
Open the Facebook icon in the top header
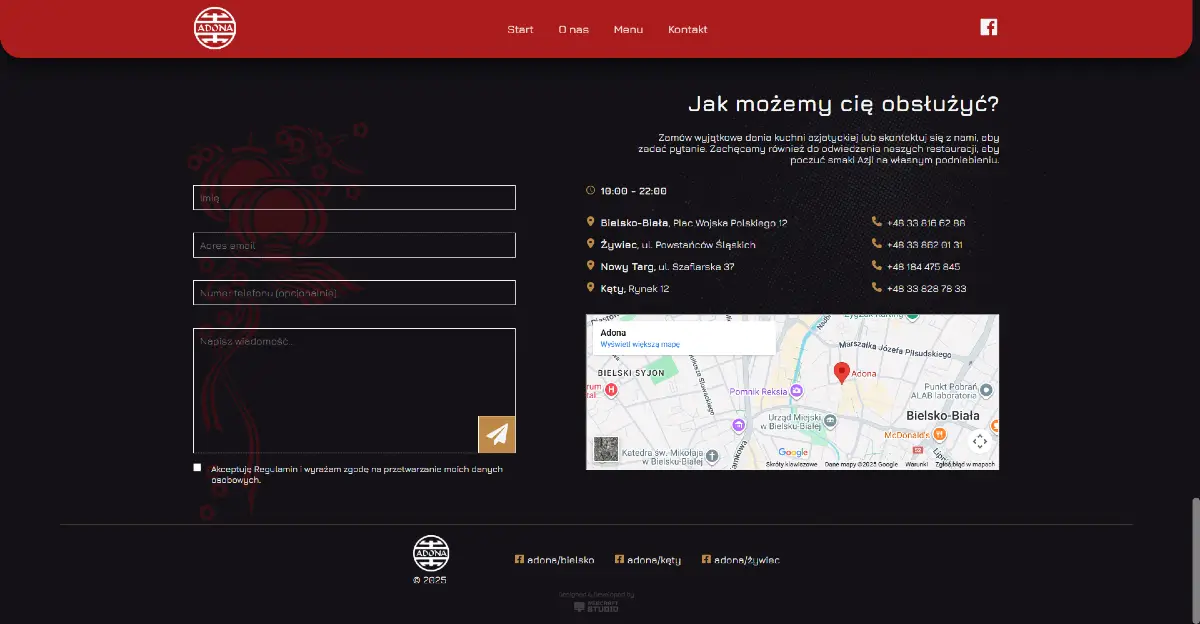(989, 27)
